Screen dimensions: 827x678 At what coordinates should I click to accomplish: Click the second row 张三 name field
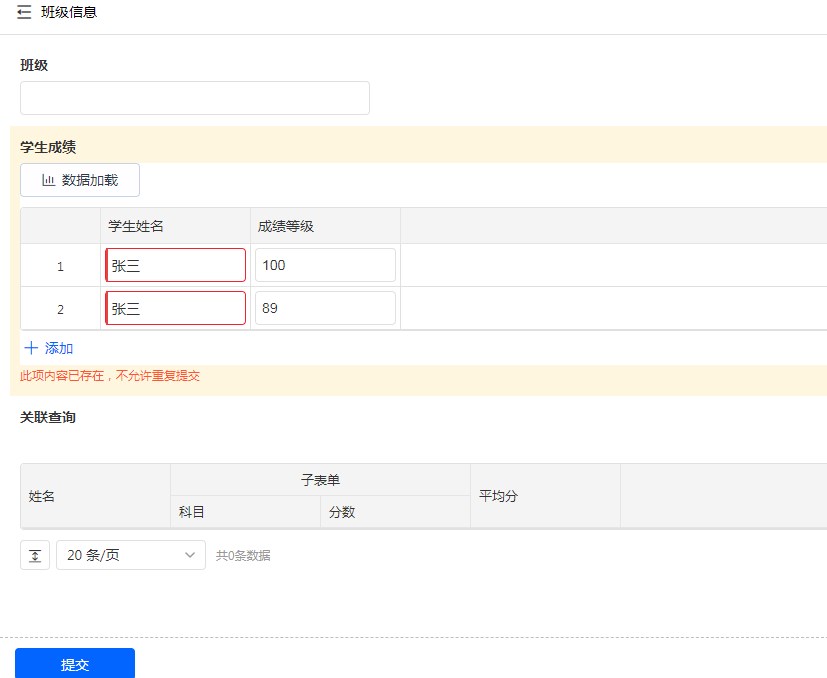[x=176, y=308]
